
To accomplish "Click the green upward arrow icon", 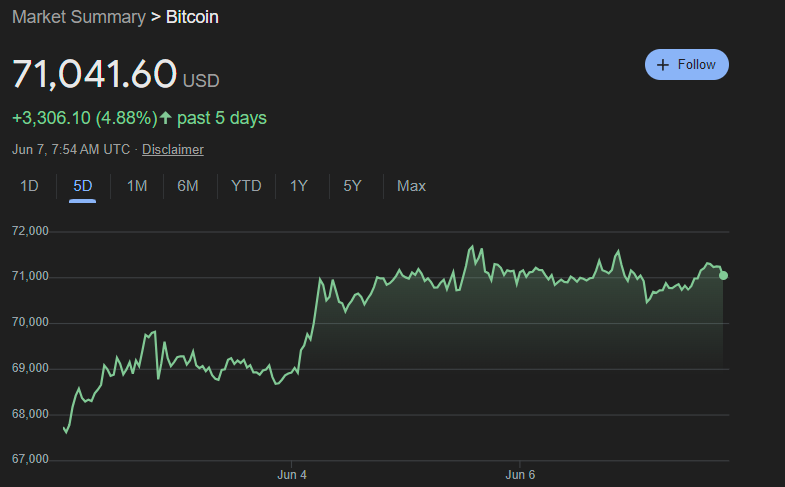I will [165, 118].
